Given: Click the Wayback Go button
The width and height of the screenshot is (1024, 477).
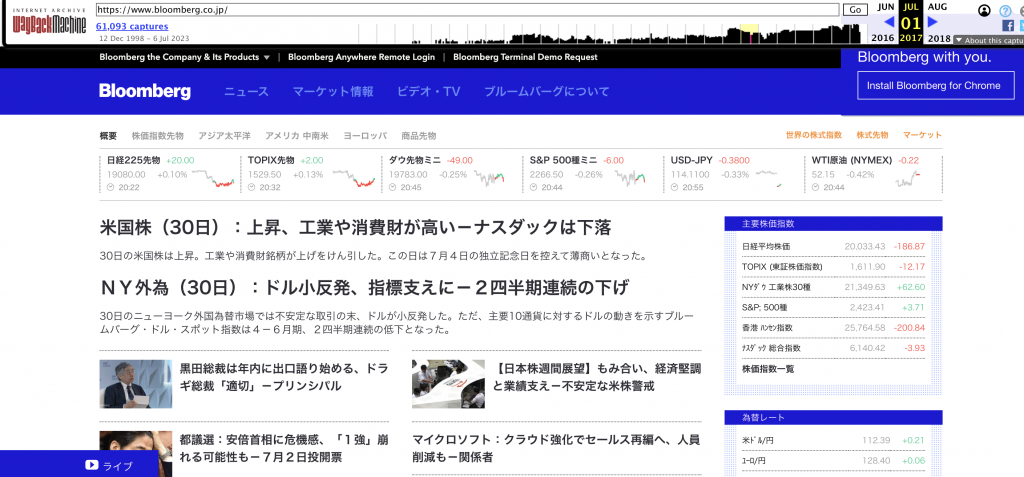Looking at the screenshot, I should pos(855,10).
